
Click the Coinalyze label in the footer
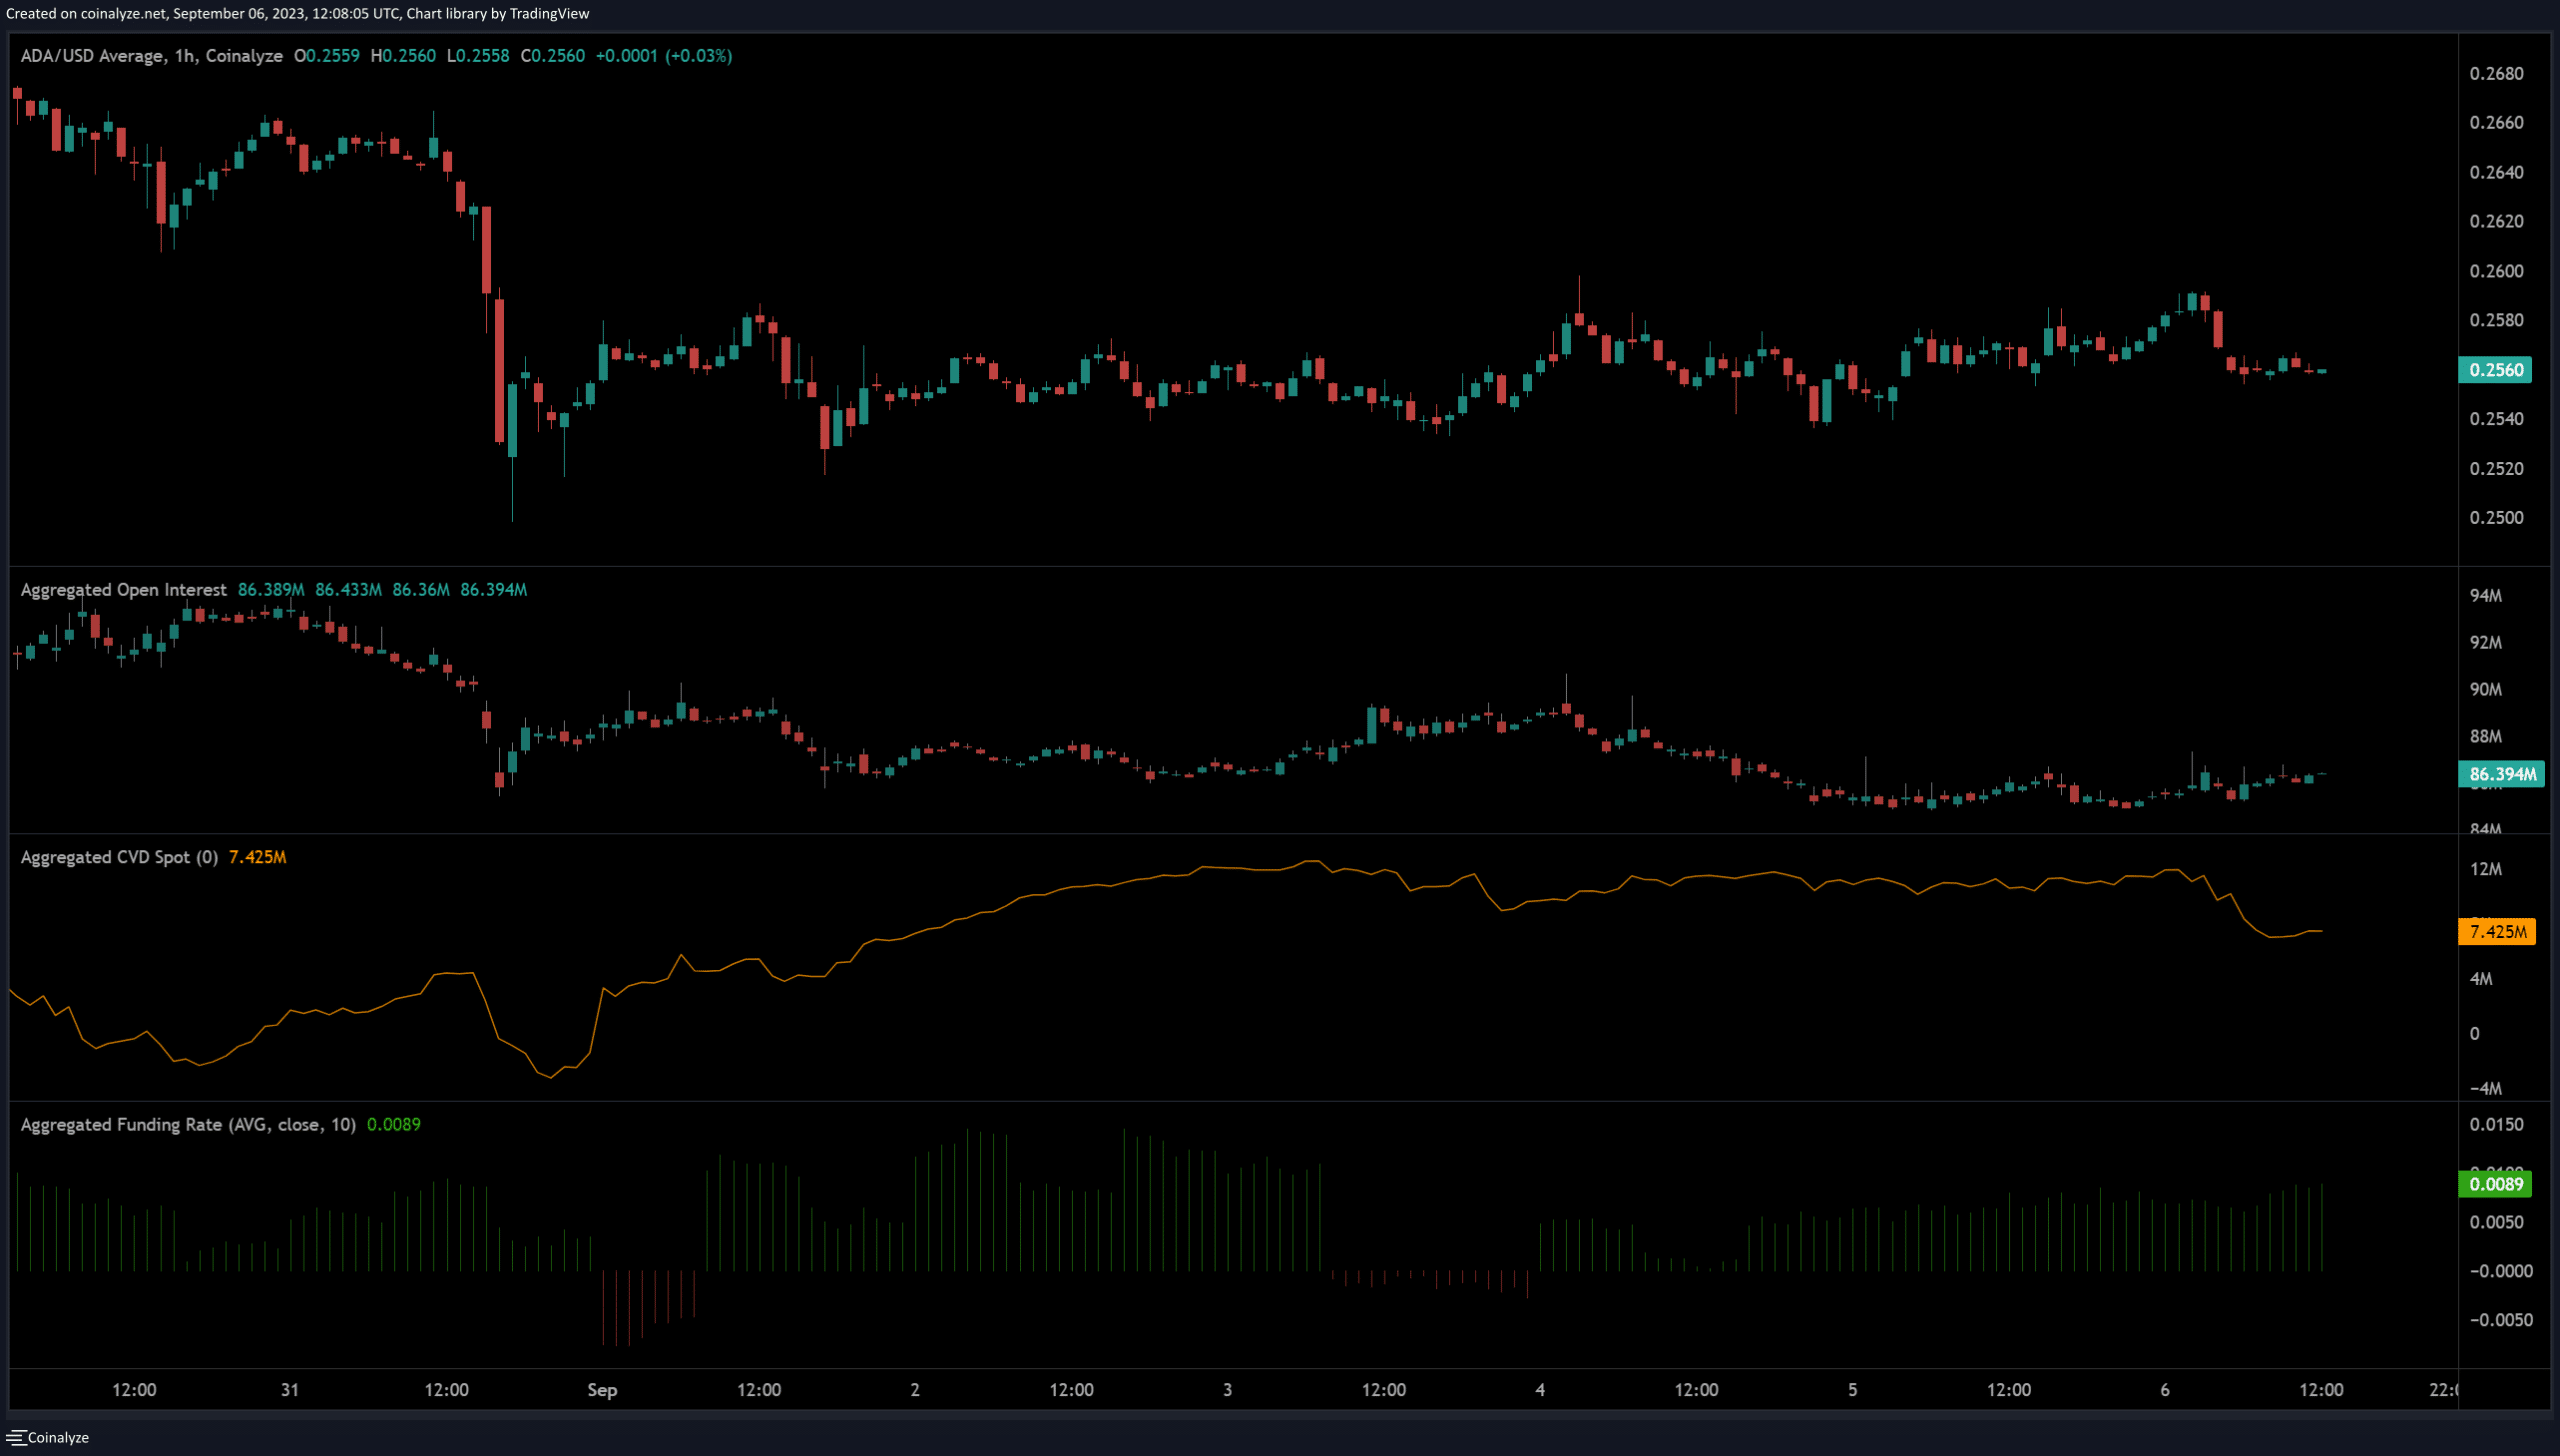(58, 1437)
